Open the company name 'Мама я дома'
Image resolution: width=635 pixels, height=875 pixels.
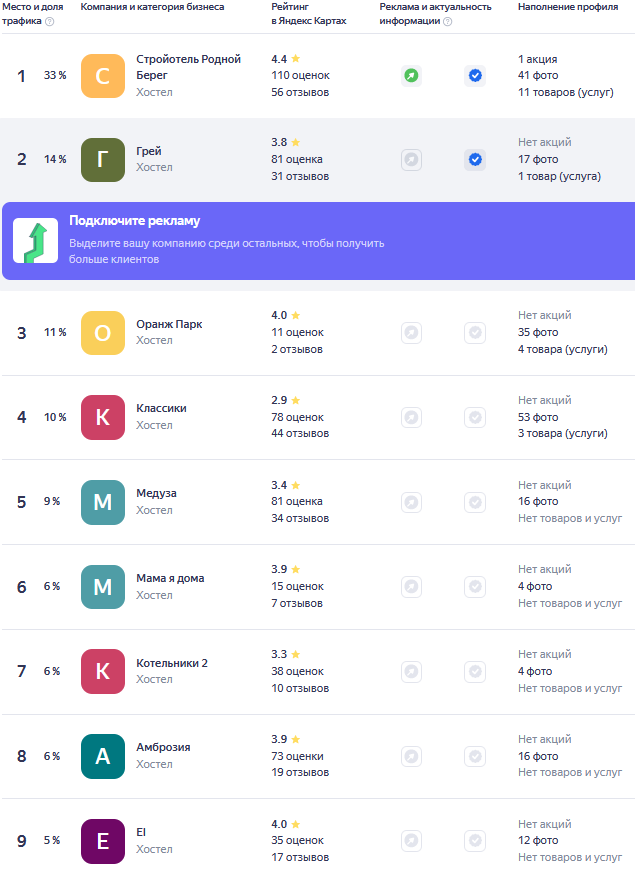click(x=170, y=578)
